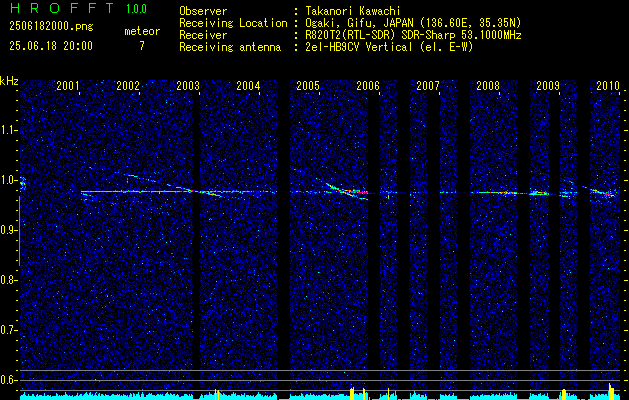Click the 2009 time marker
This screenshot has height=400, width=629.
pyautogui.click(x=548, y=85)
